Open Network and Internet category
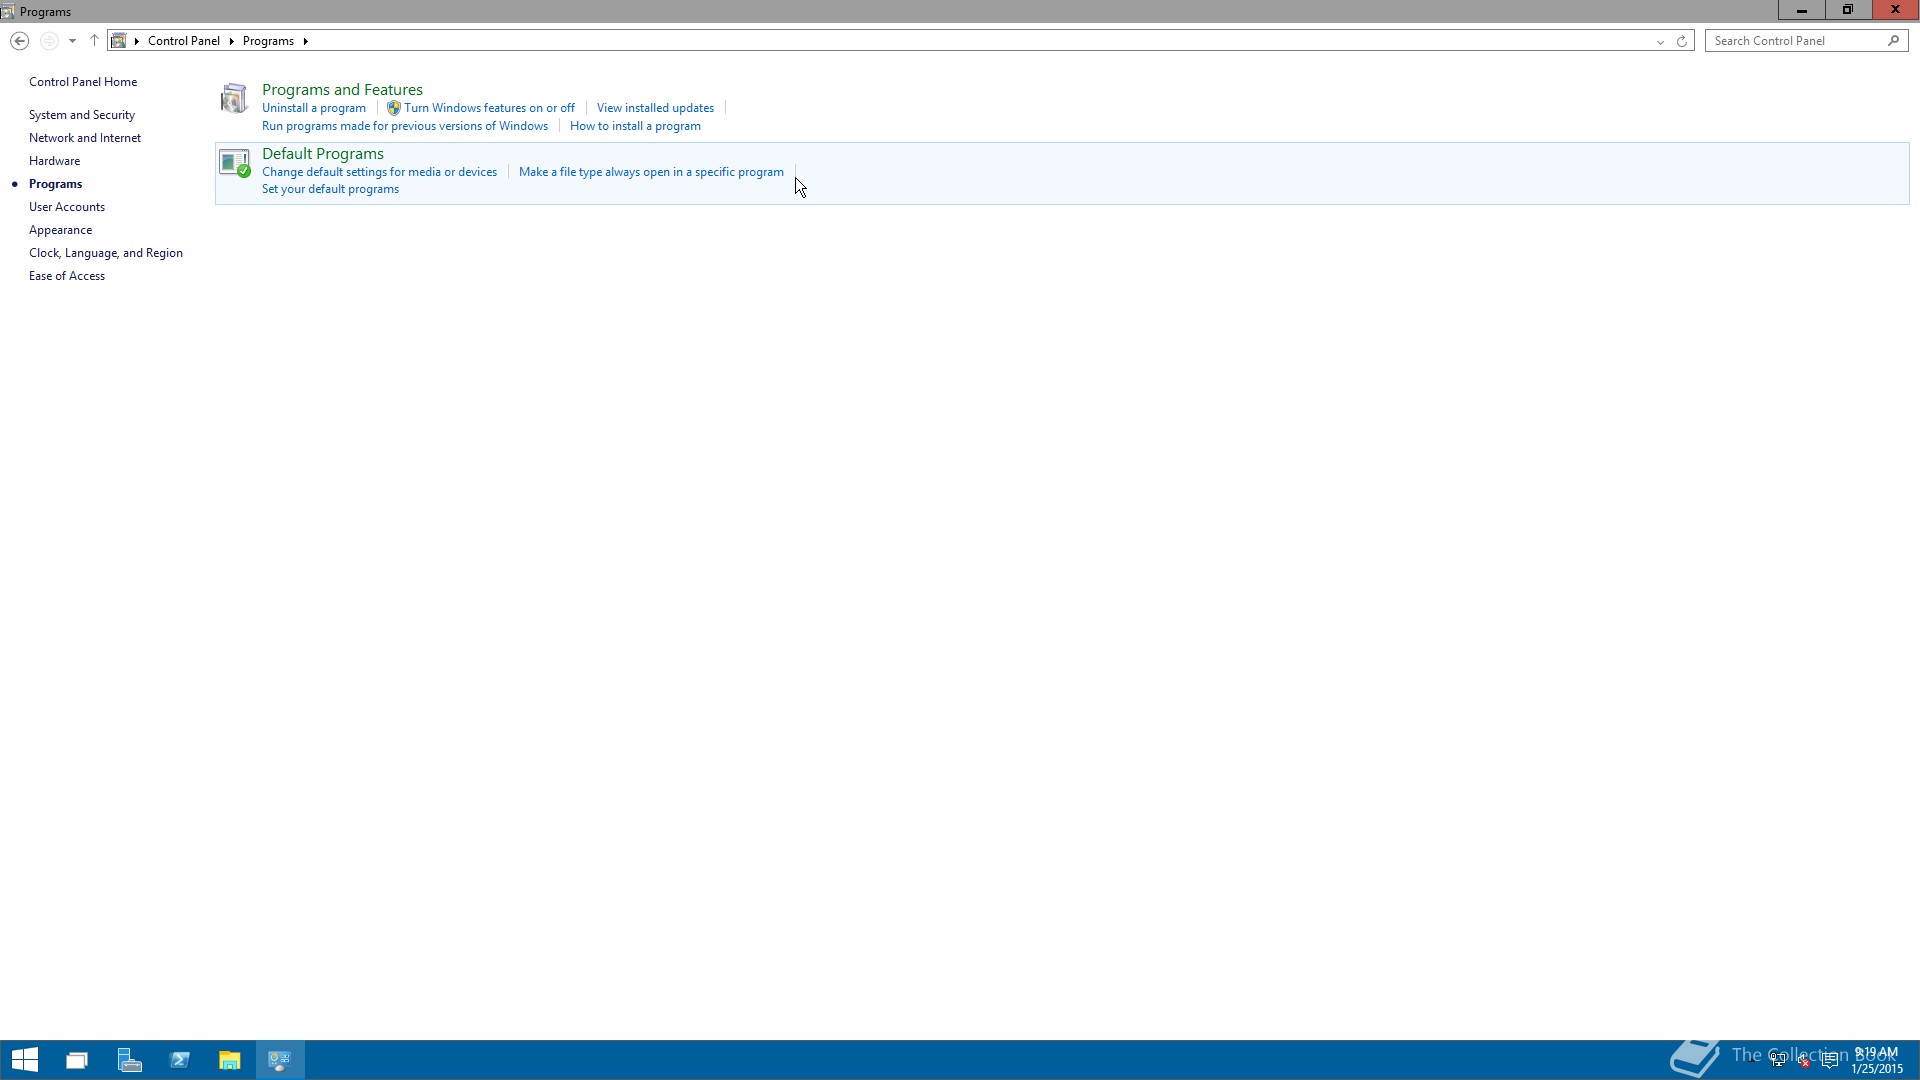1920x1080 pixels. point(85,138)
